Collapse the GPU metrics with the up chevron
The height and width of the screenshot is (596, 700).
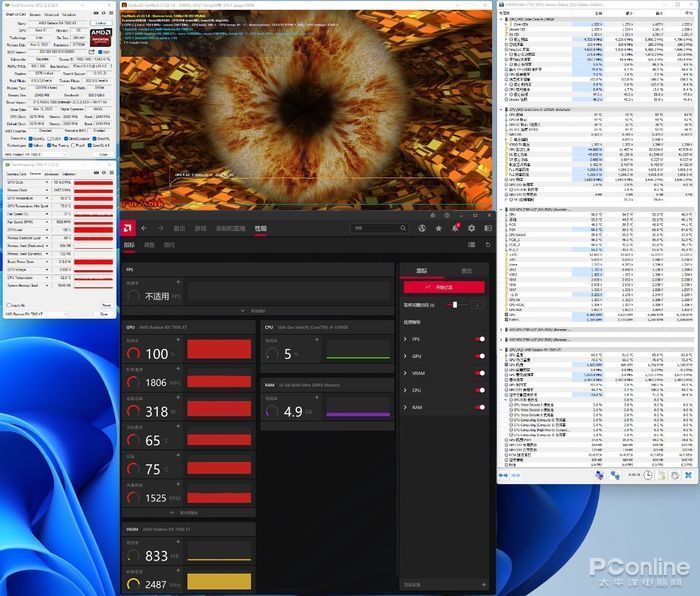click(172, 513)
